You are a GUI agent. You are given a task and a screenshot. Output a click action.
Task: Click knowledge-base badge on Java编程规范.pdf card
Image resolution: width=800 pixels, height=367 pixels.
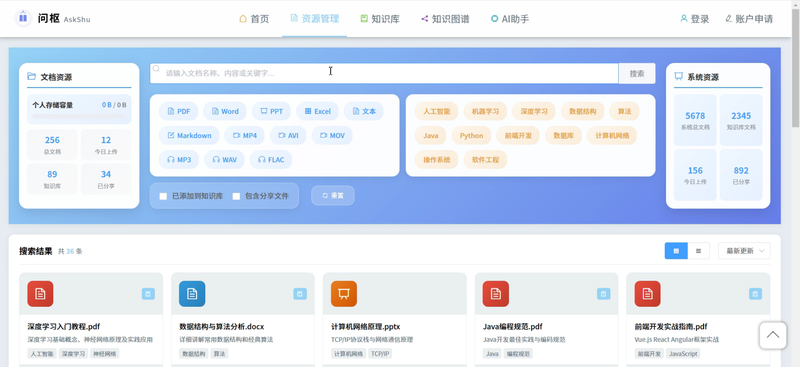point(604,293)
